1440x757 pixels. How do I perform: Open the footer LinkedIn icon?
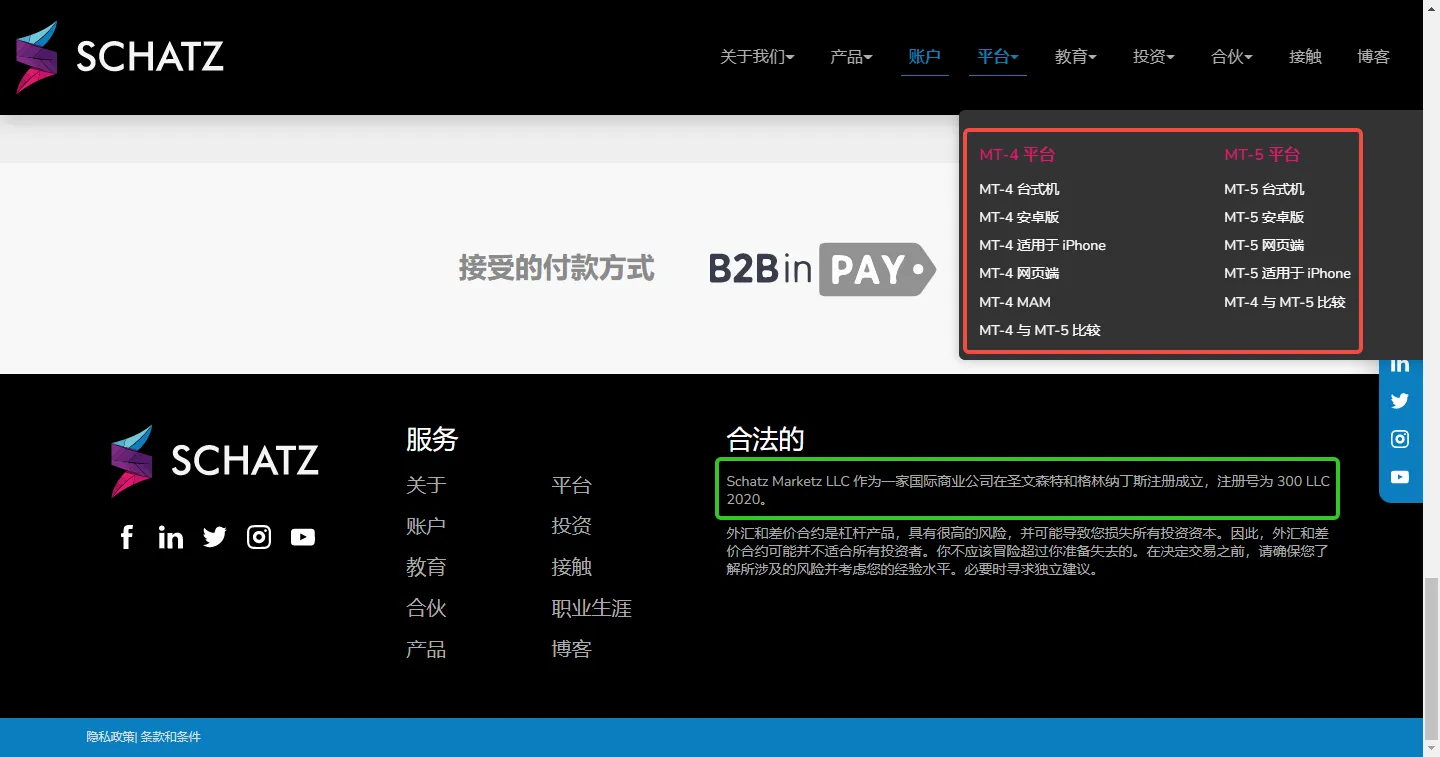pyautogui.click(x=171, y=537)
